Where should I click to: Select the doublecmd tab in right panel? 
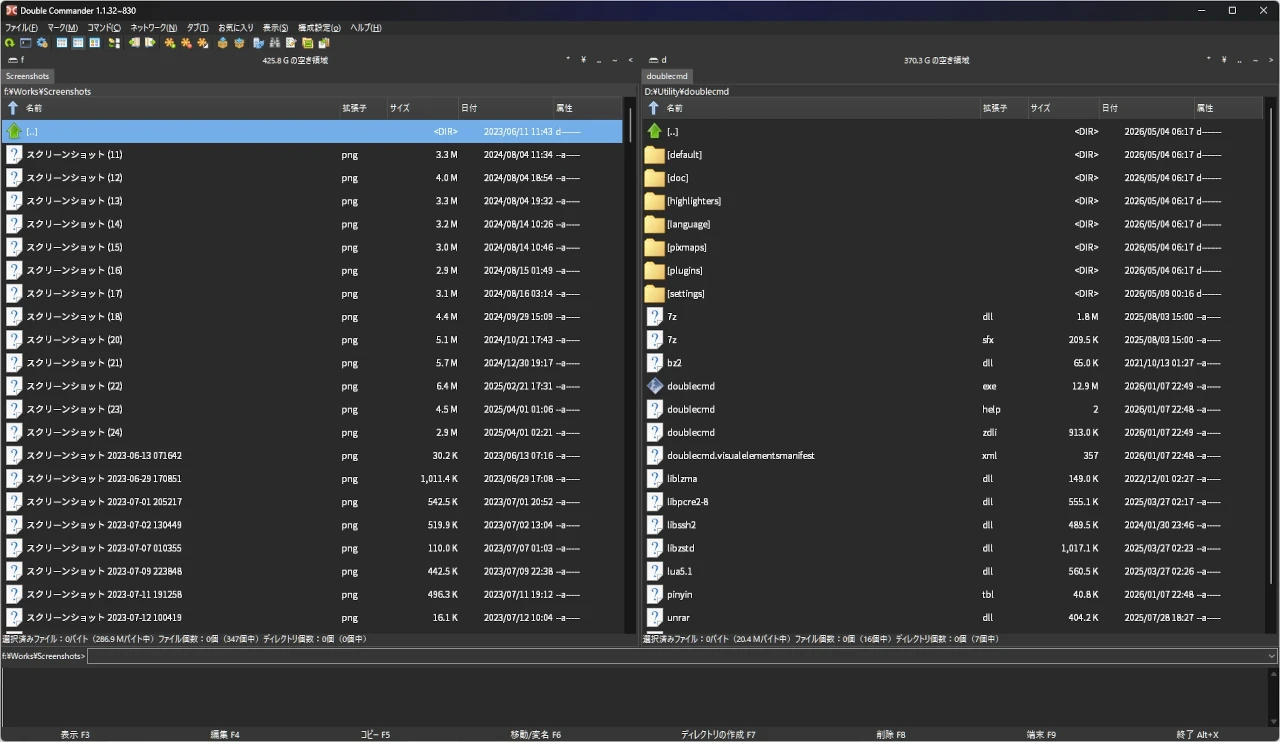pos(667,76)
